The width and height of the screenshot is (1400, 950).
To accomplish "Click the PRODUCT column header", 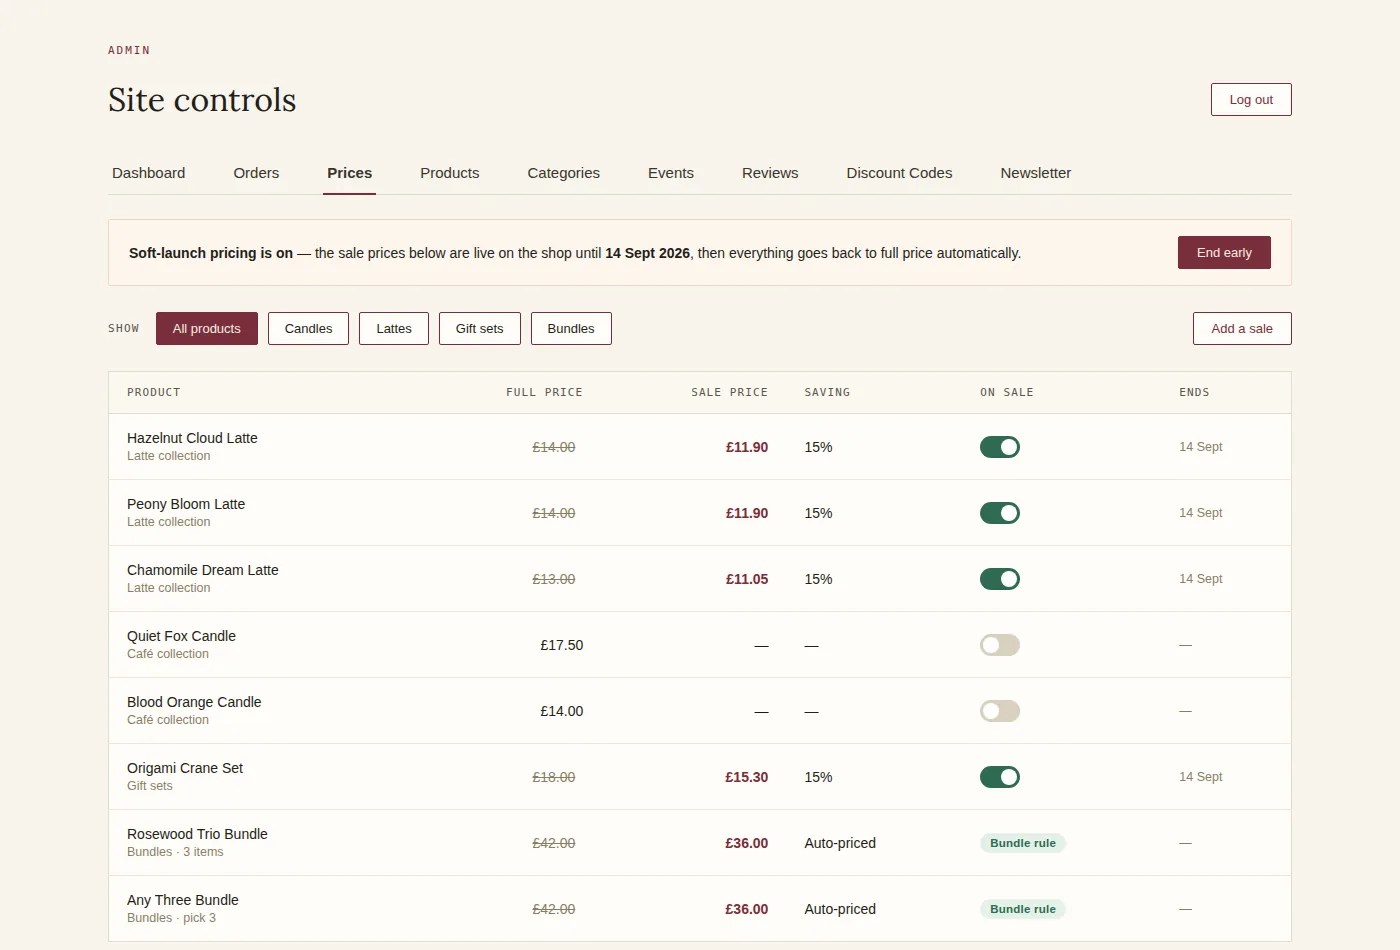I will point(154,393).
